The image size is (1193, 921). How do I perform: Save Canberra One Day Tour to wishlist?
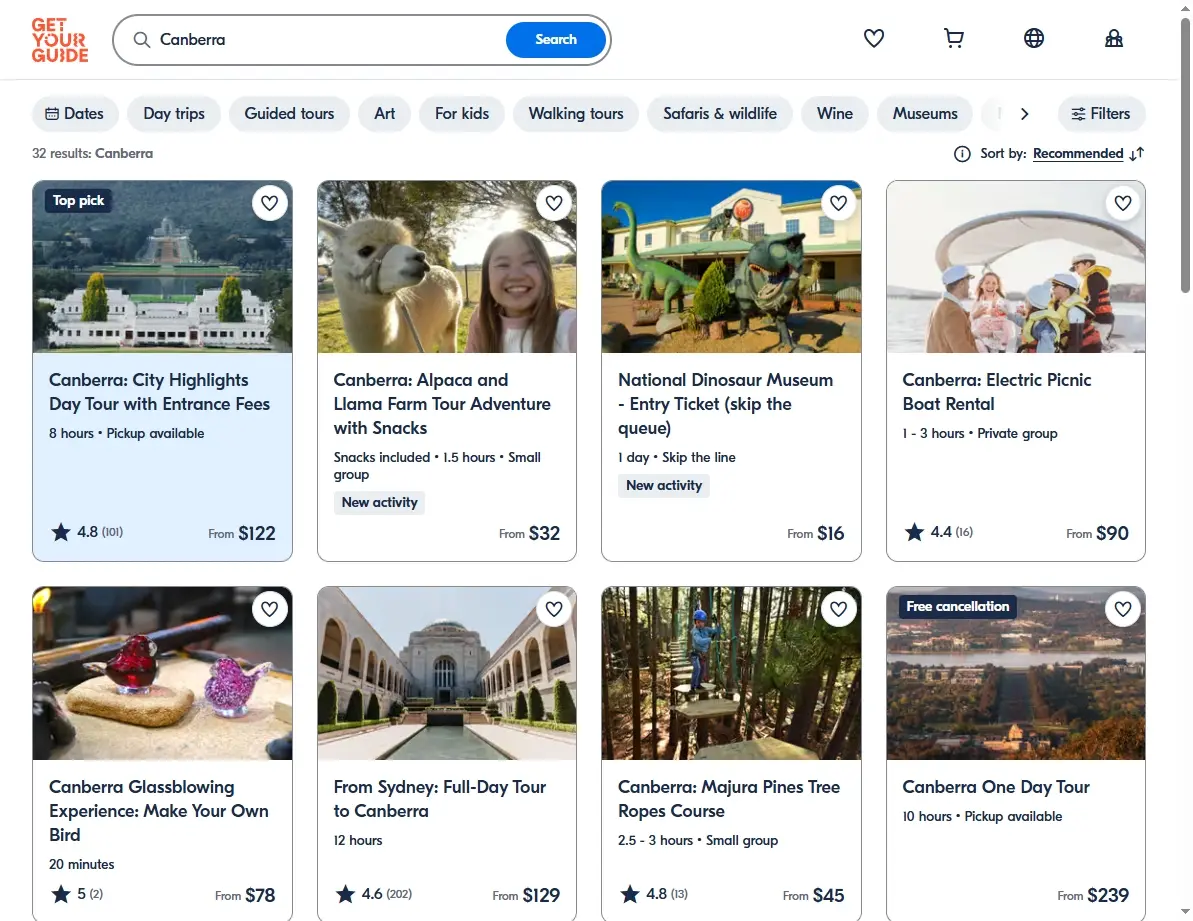click(1123, 609)
